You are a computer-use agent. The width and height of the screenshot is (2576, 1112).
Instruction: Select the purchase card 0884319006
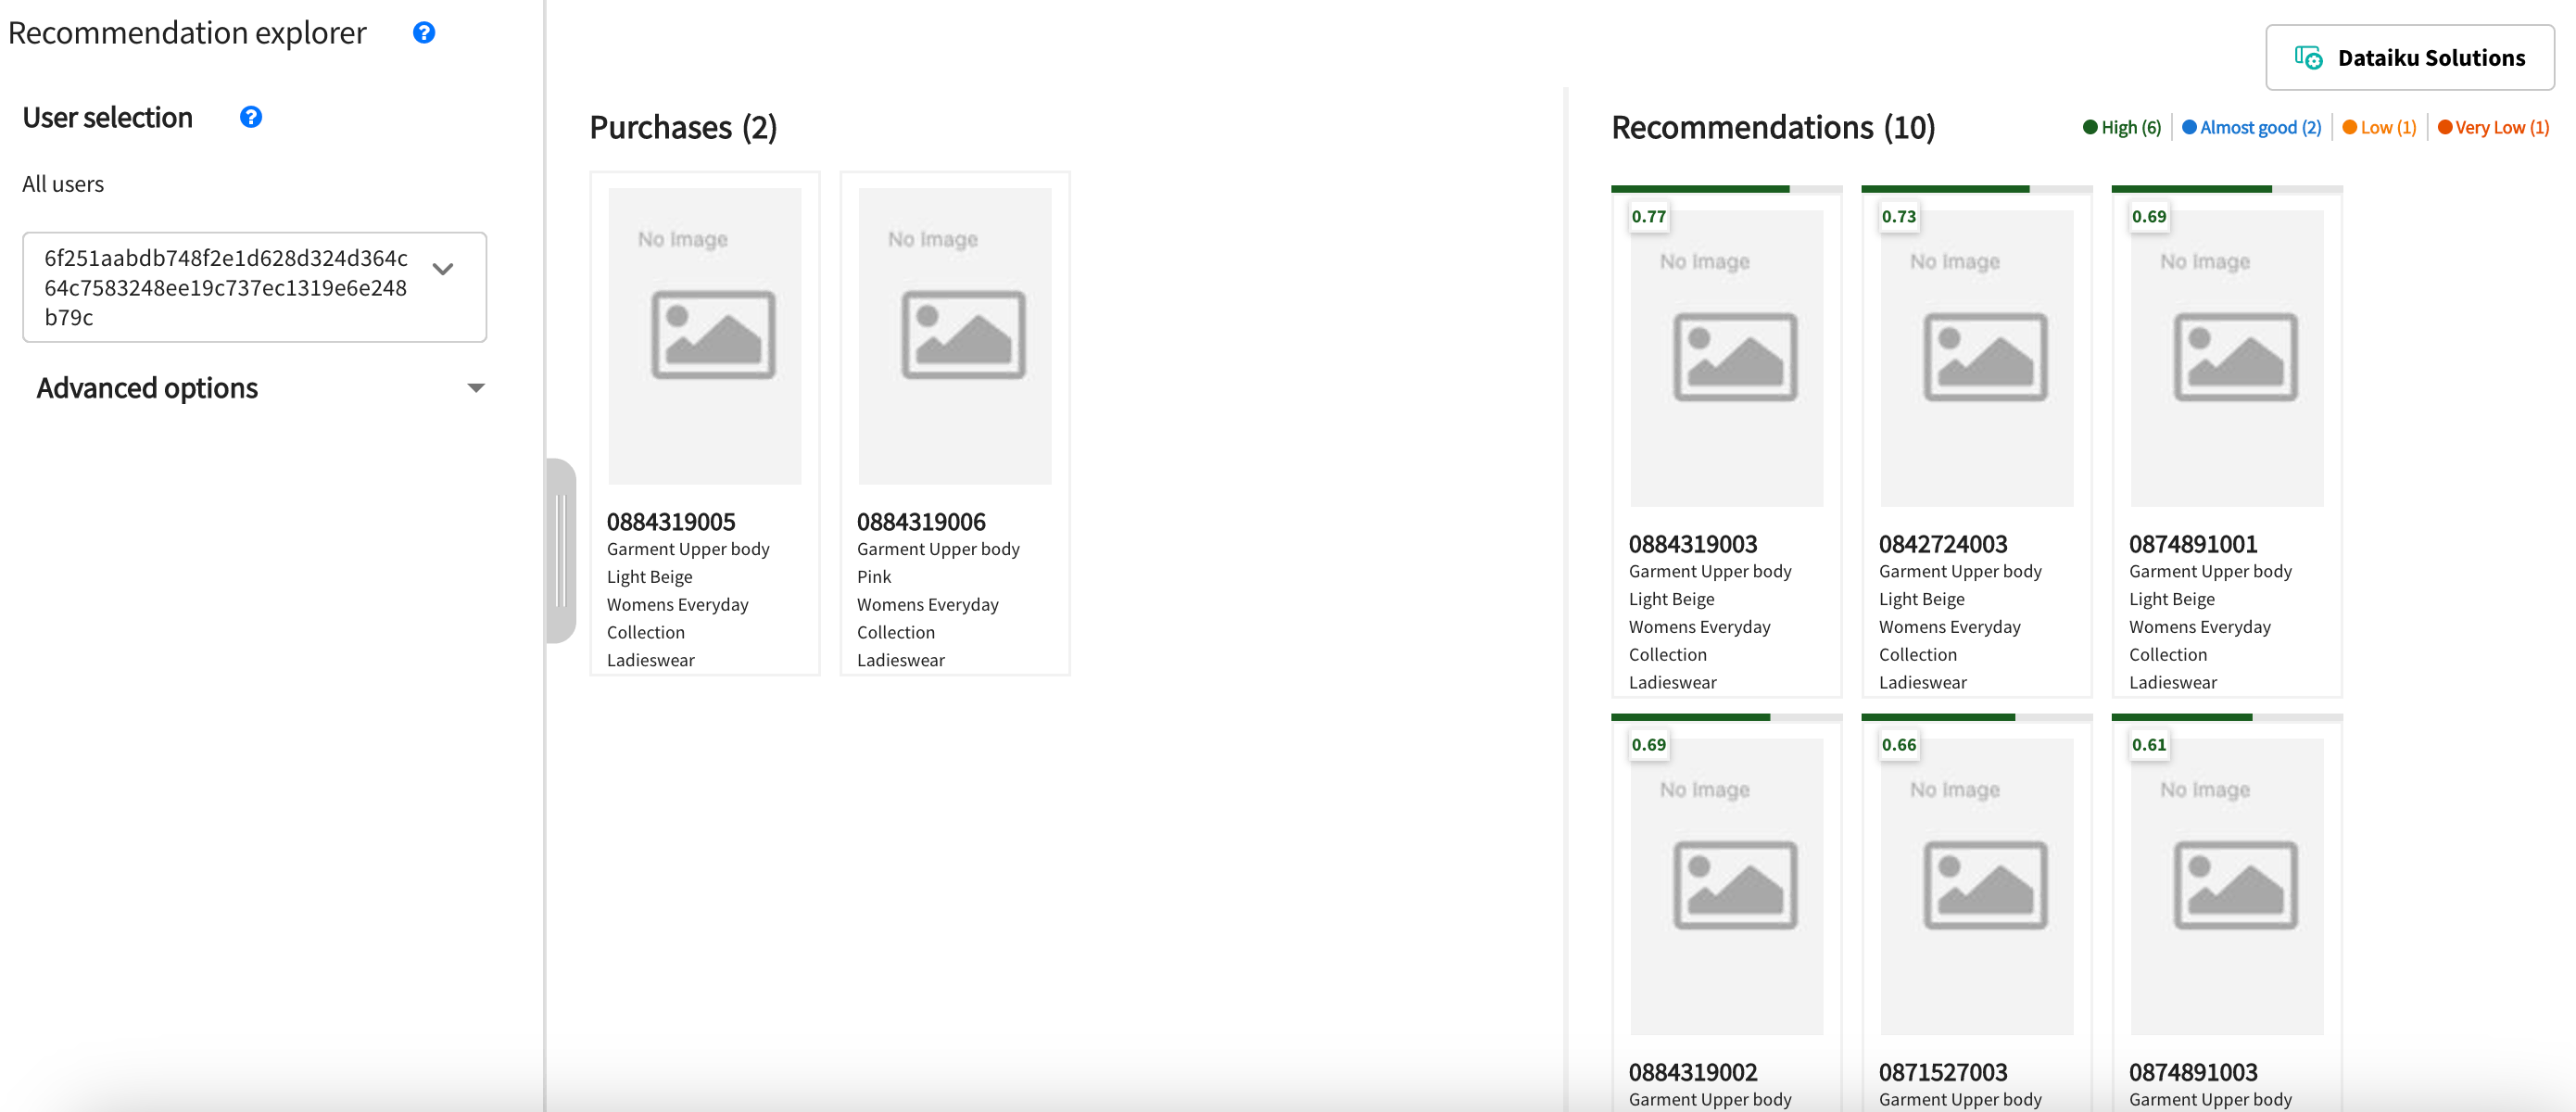coord(954,420)
